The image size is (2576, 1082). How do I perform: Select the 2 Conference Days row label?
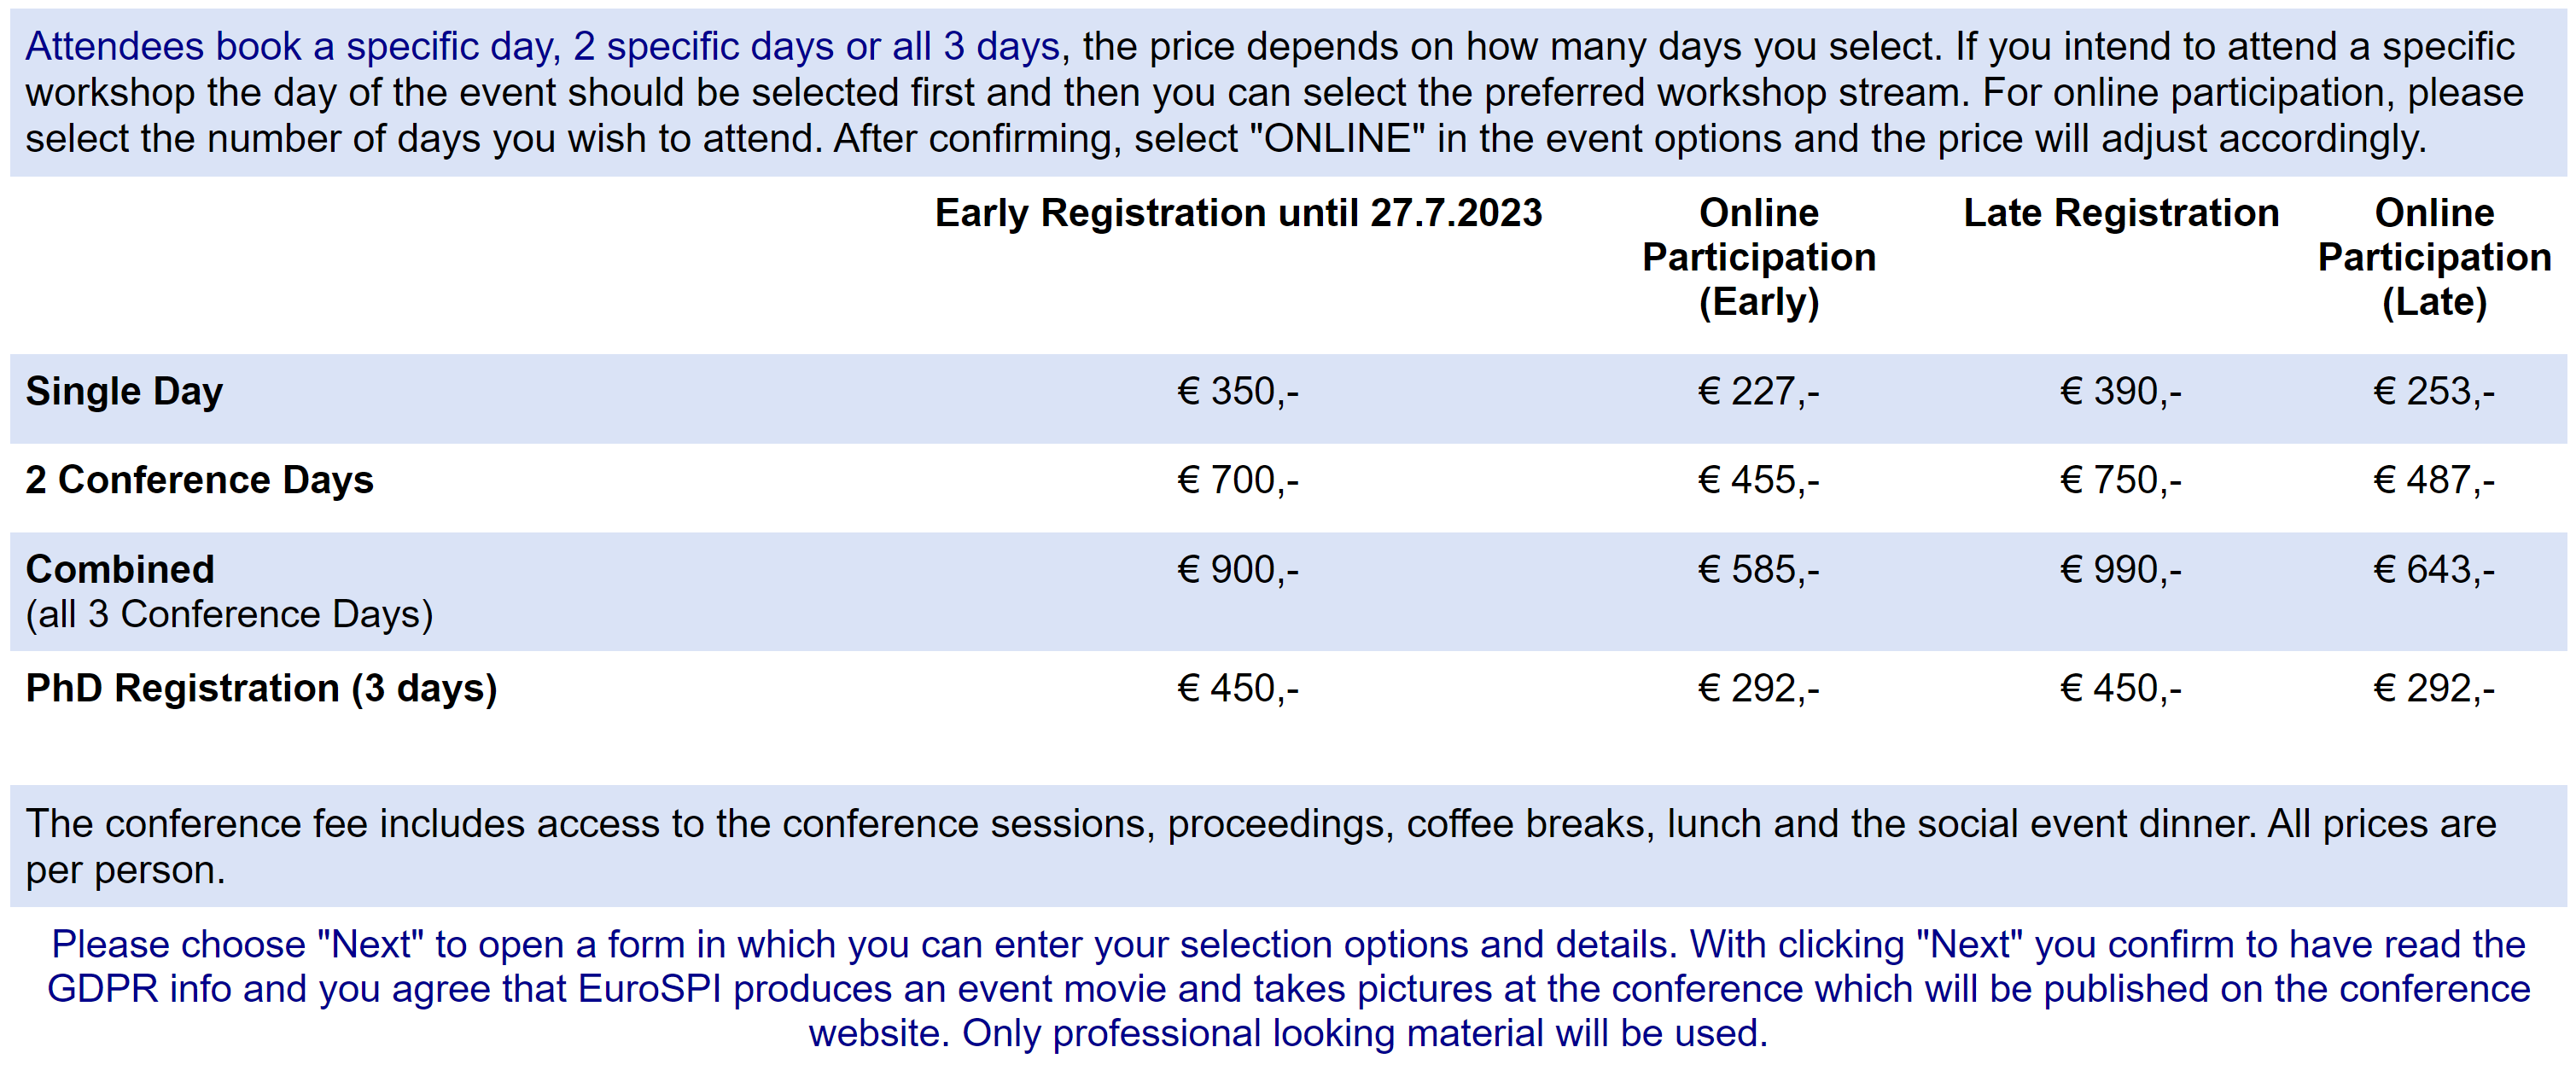[x=199, y=480]
